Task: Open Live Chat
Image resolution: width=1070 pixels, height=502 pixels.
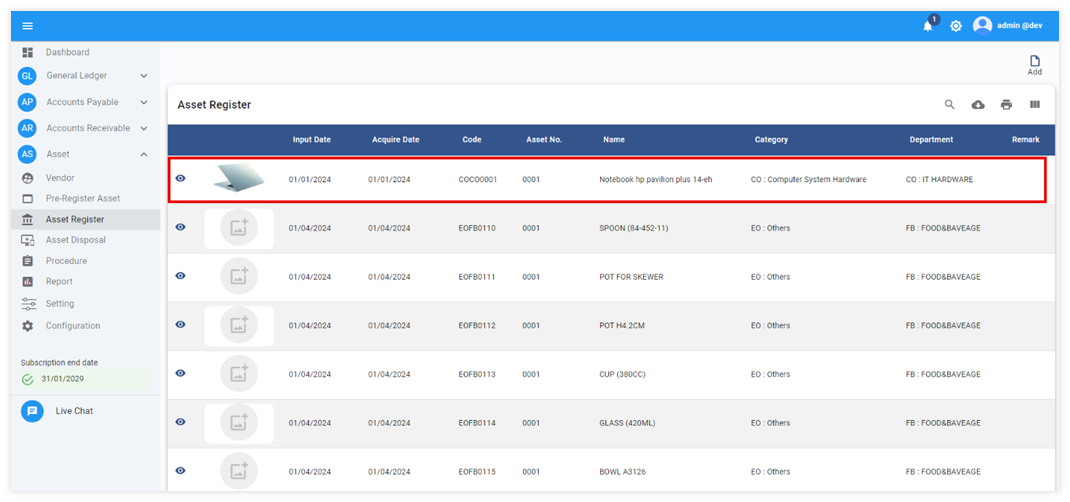Action: tap(73, 411)
